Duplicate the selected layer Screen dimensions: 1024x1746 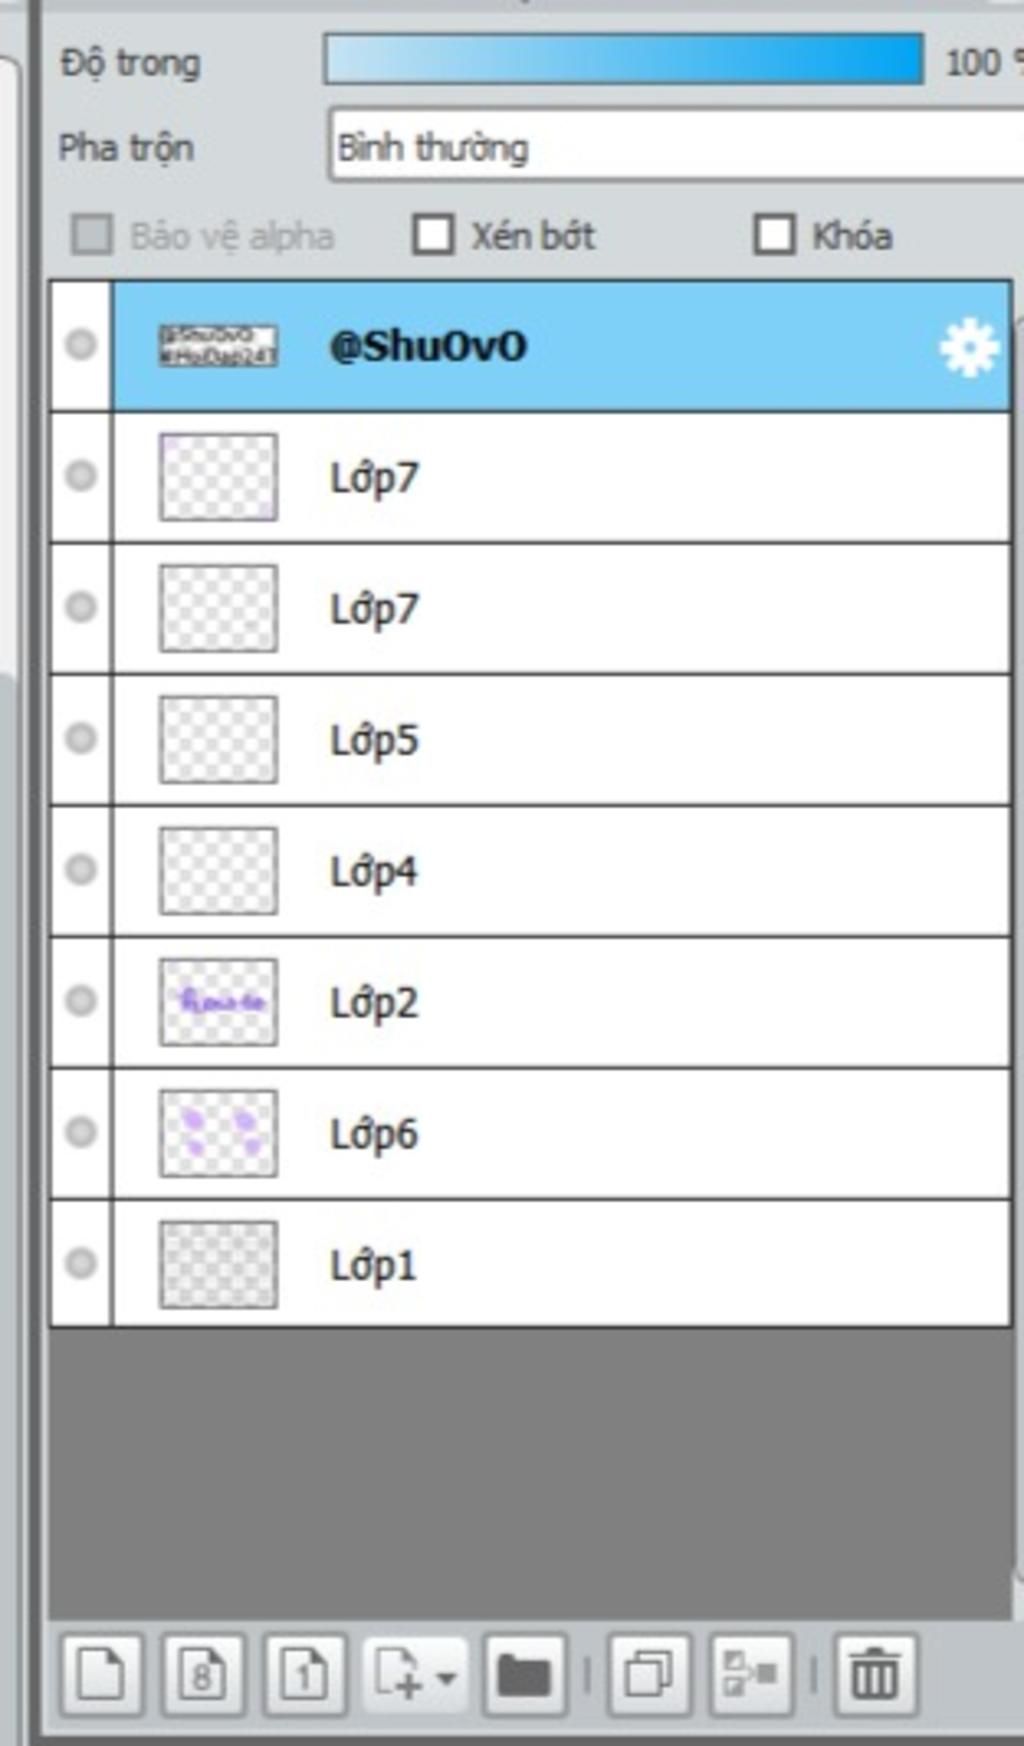click(x=649, y=1674)
